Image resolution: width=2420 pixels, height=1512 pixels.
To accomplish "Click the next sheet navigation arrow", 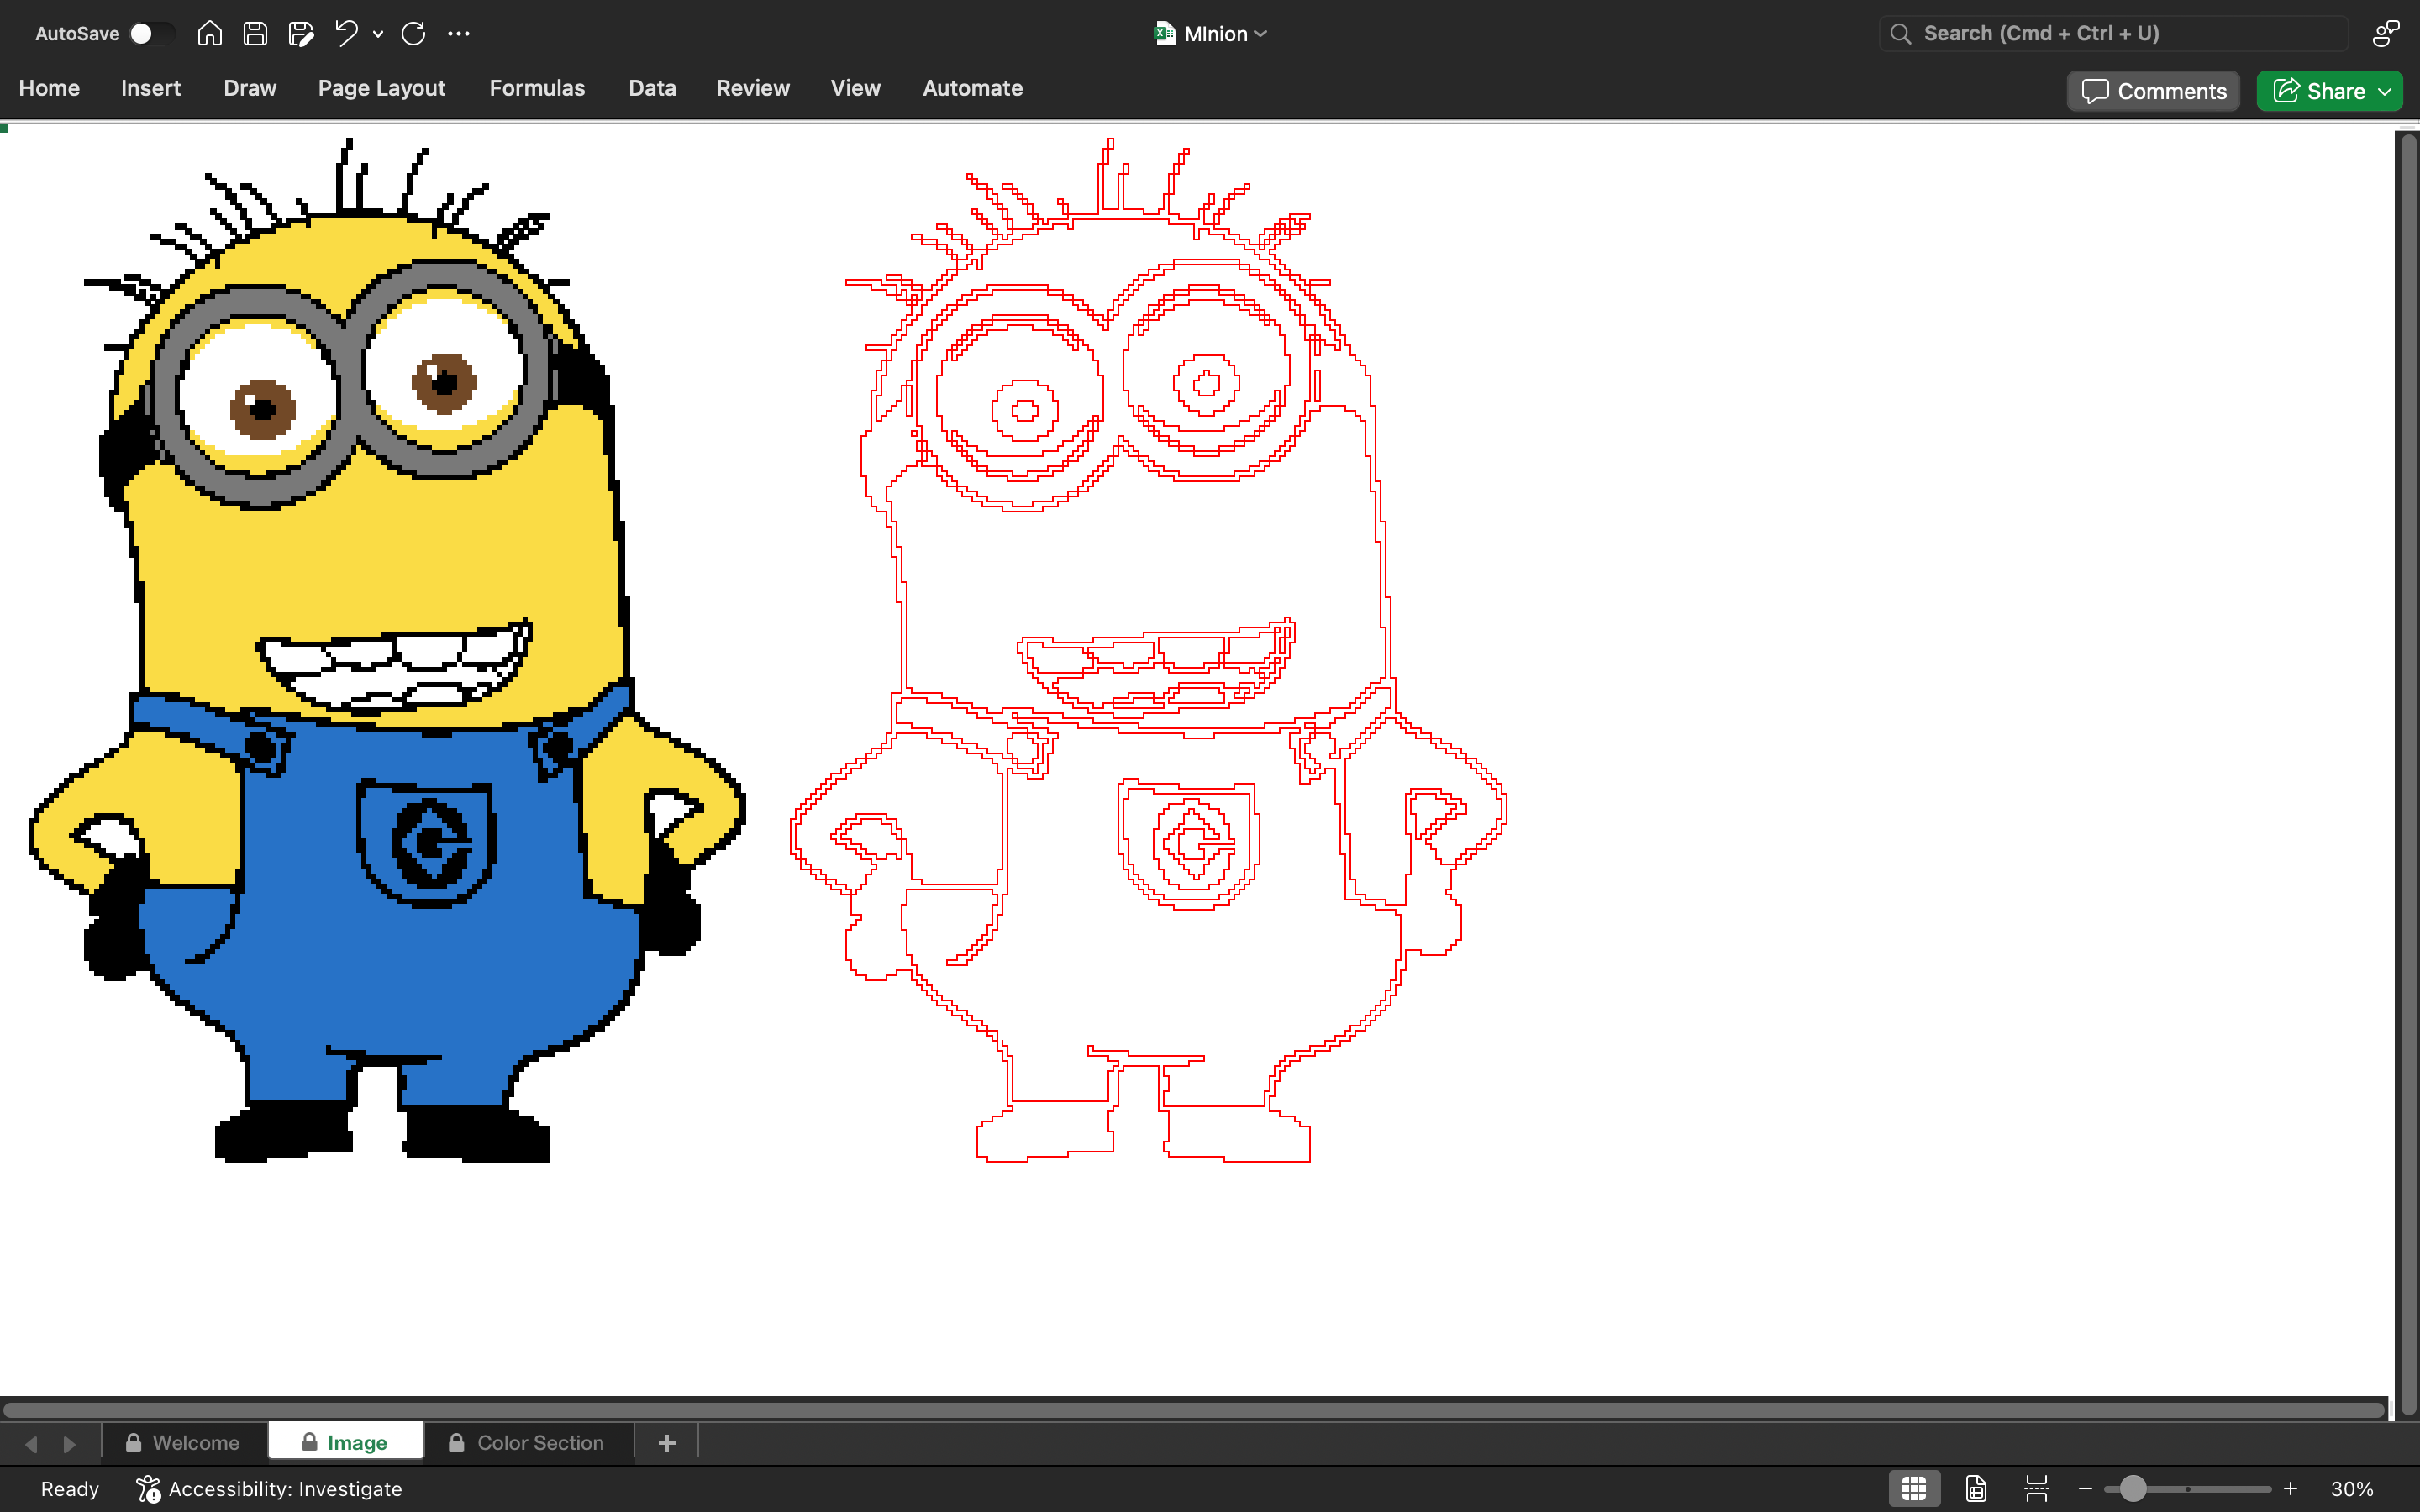I will click(x=69, y=1444).
